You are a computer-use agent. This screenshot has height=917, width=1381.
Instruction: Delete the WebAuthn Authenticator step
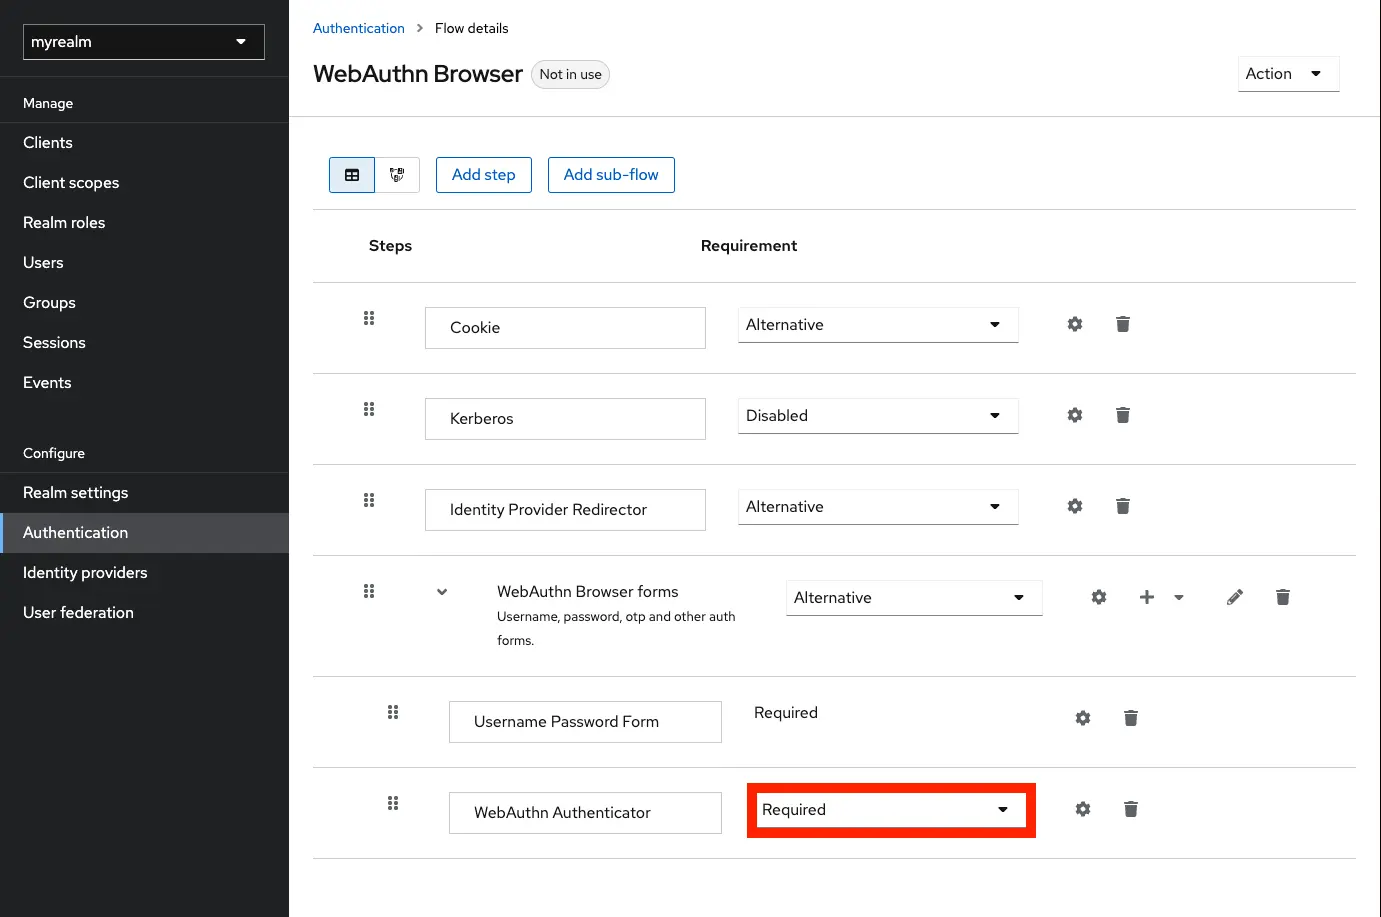point(1130,809)
